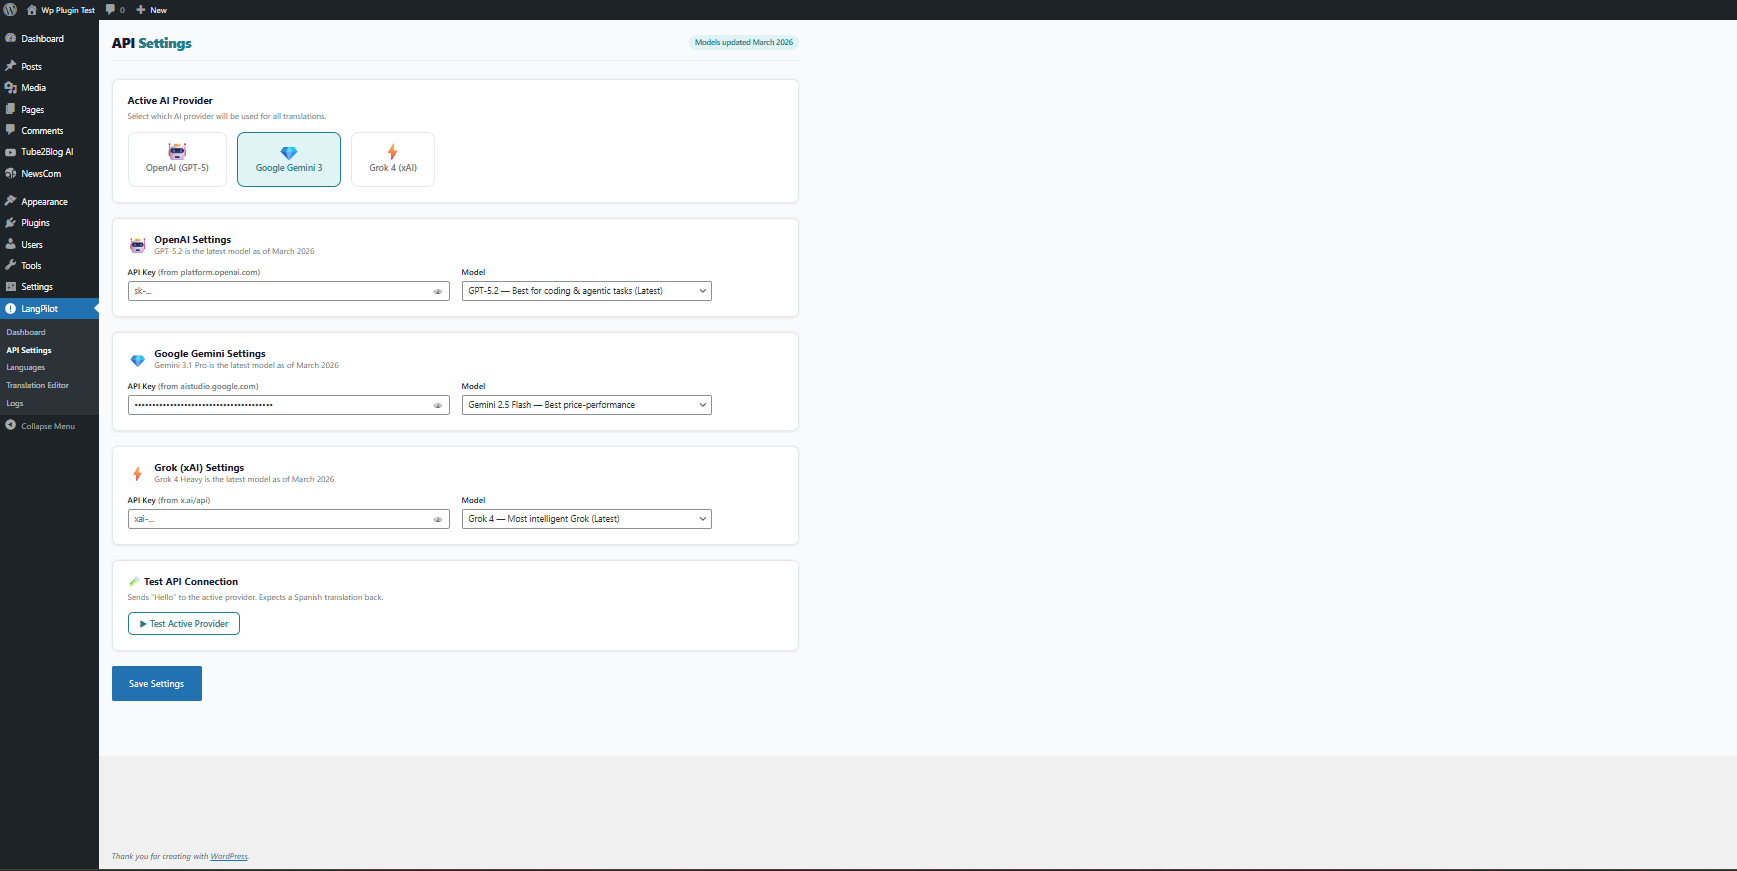Click the Dashboard gauge icon in sidebar
Screen dimensions: 1737x871
point(11,38)
